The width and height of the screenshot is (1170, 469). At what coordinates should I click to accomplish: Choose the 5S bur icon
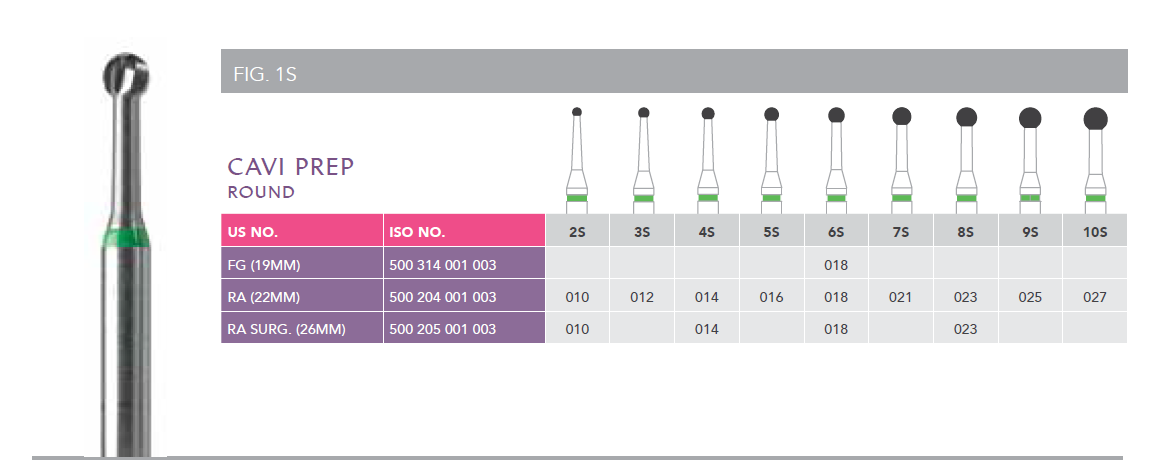772,157
